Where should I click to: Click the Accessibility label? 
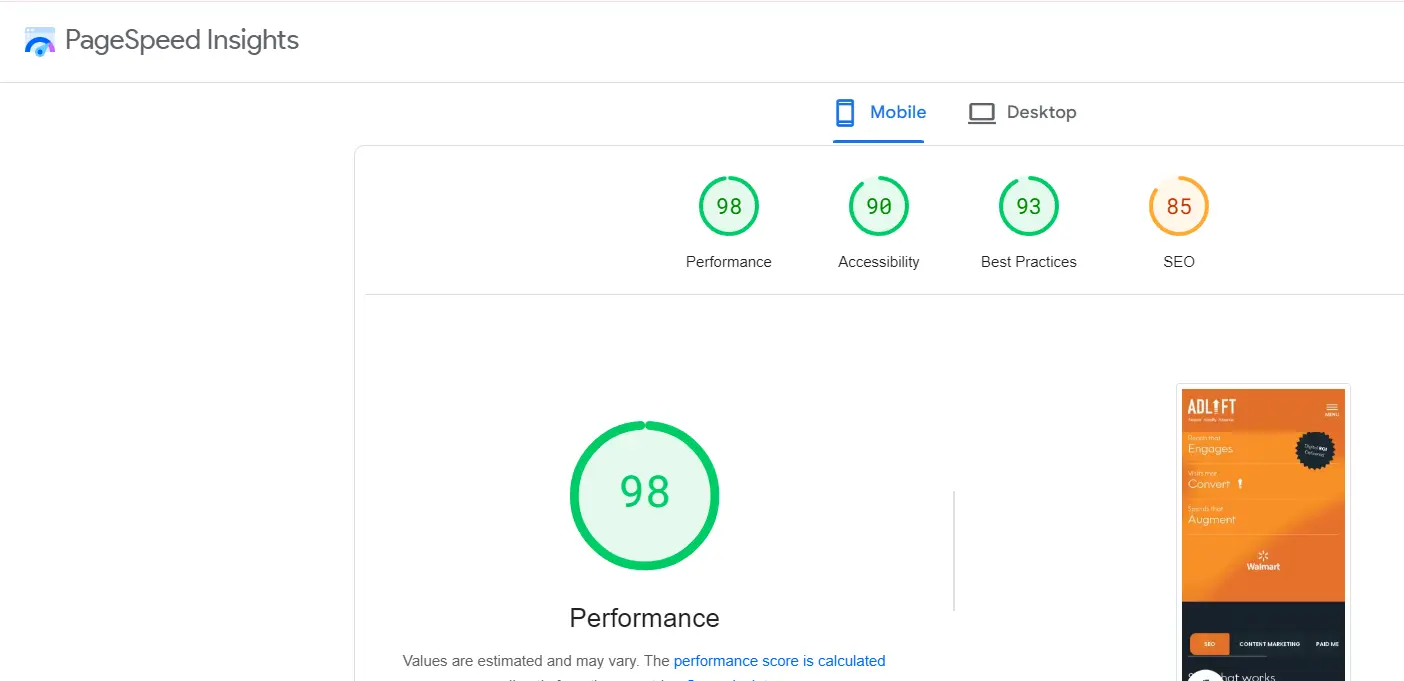(x=879, y=262)
